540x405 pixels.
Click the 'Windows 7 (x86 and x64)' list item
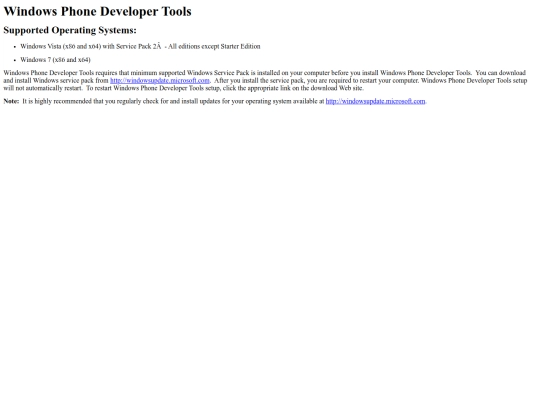pyautogui.click(x=55, y=60)
